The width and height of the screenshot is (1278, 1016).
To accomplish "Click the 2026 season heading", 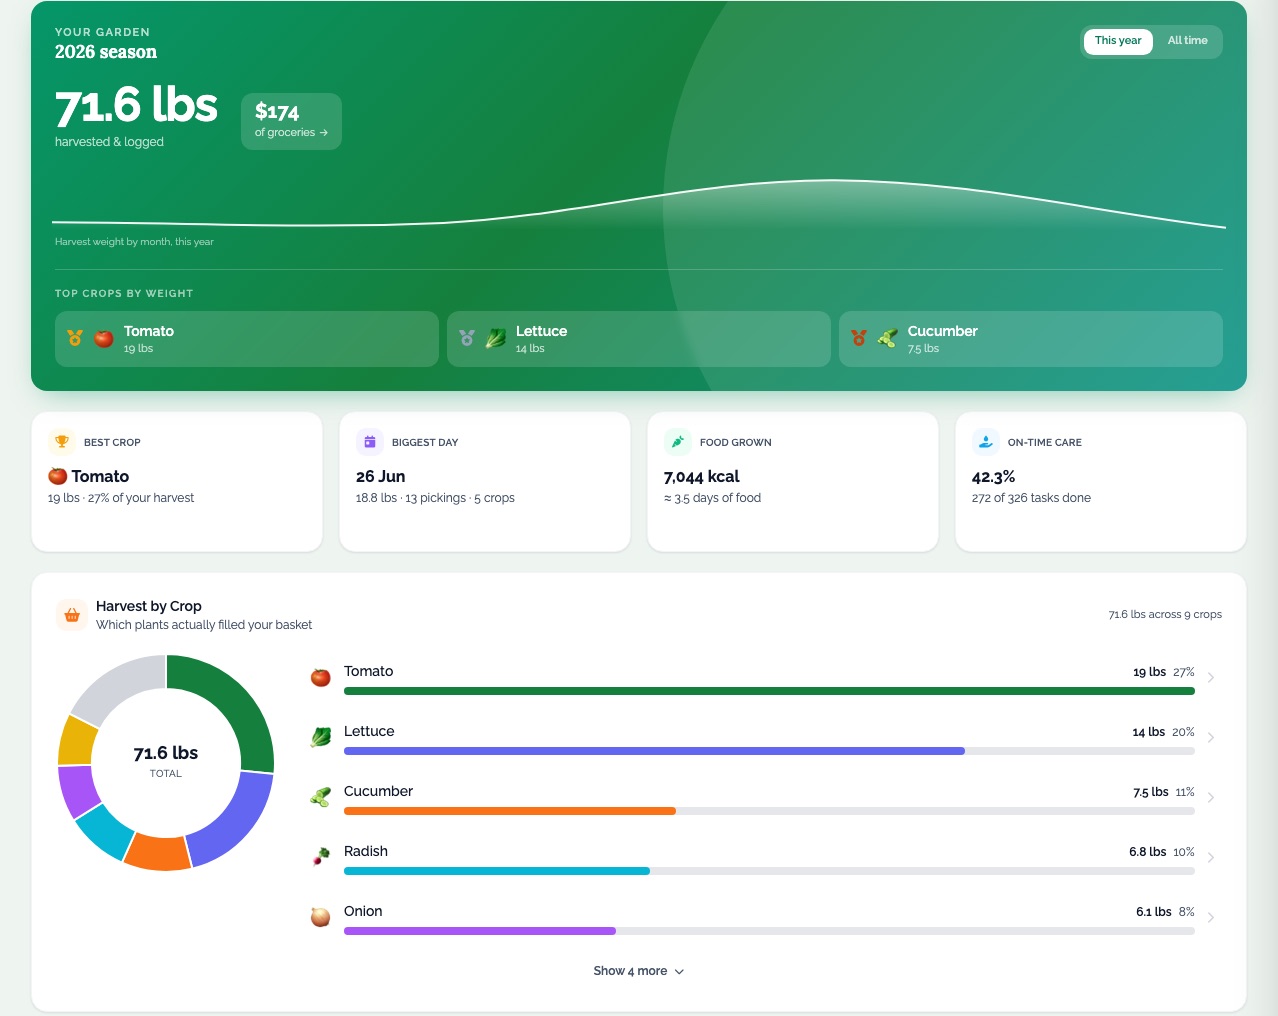I will [106, 52].
